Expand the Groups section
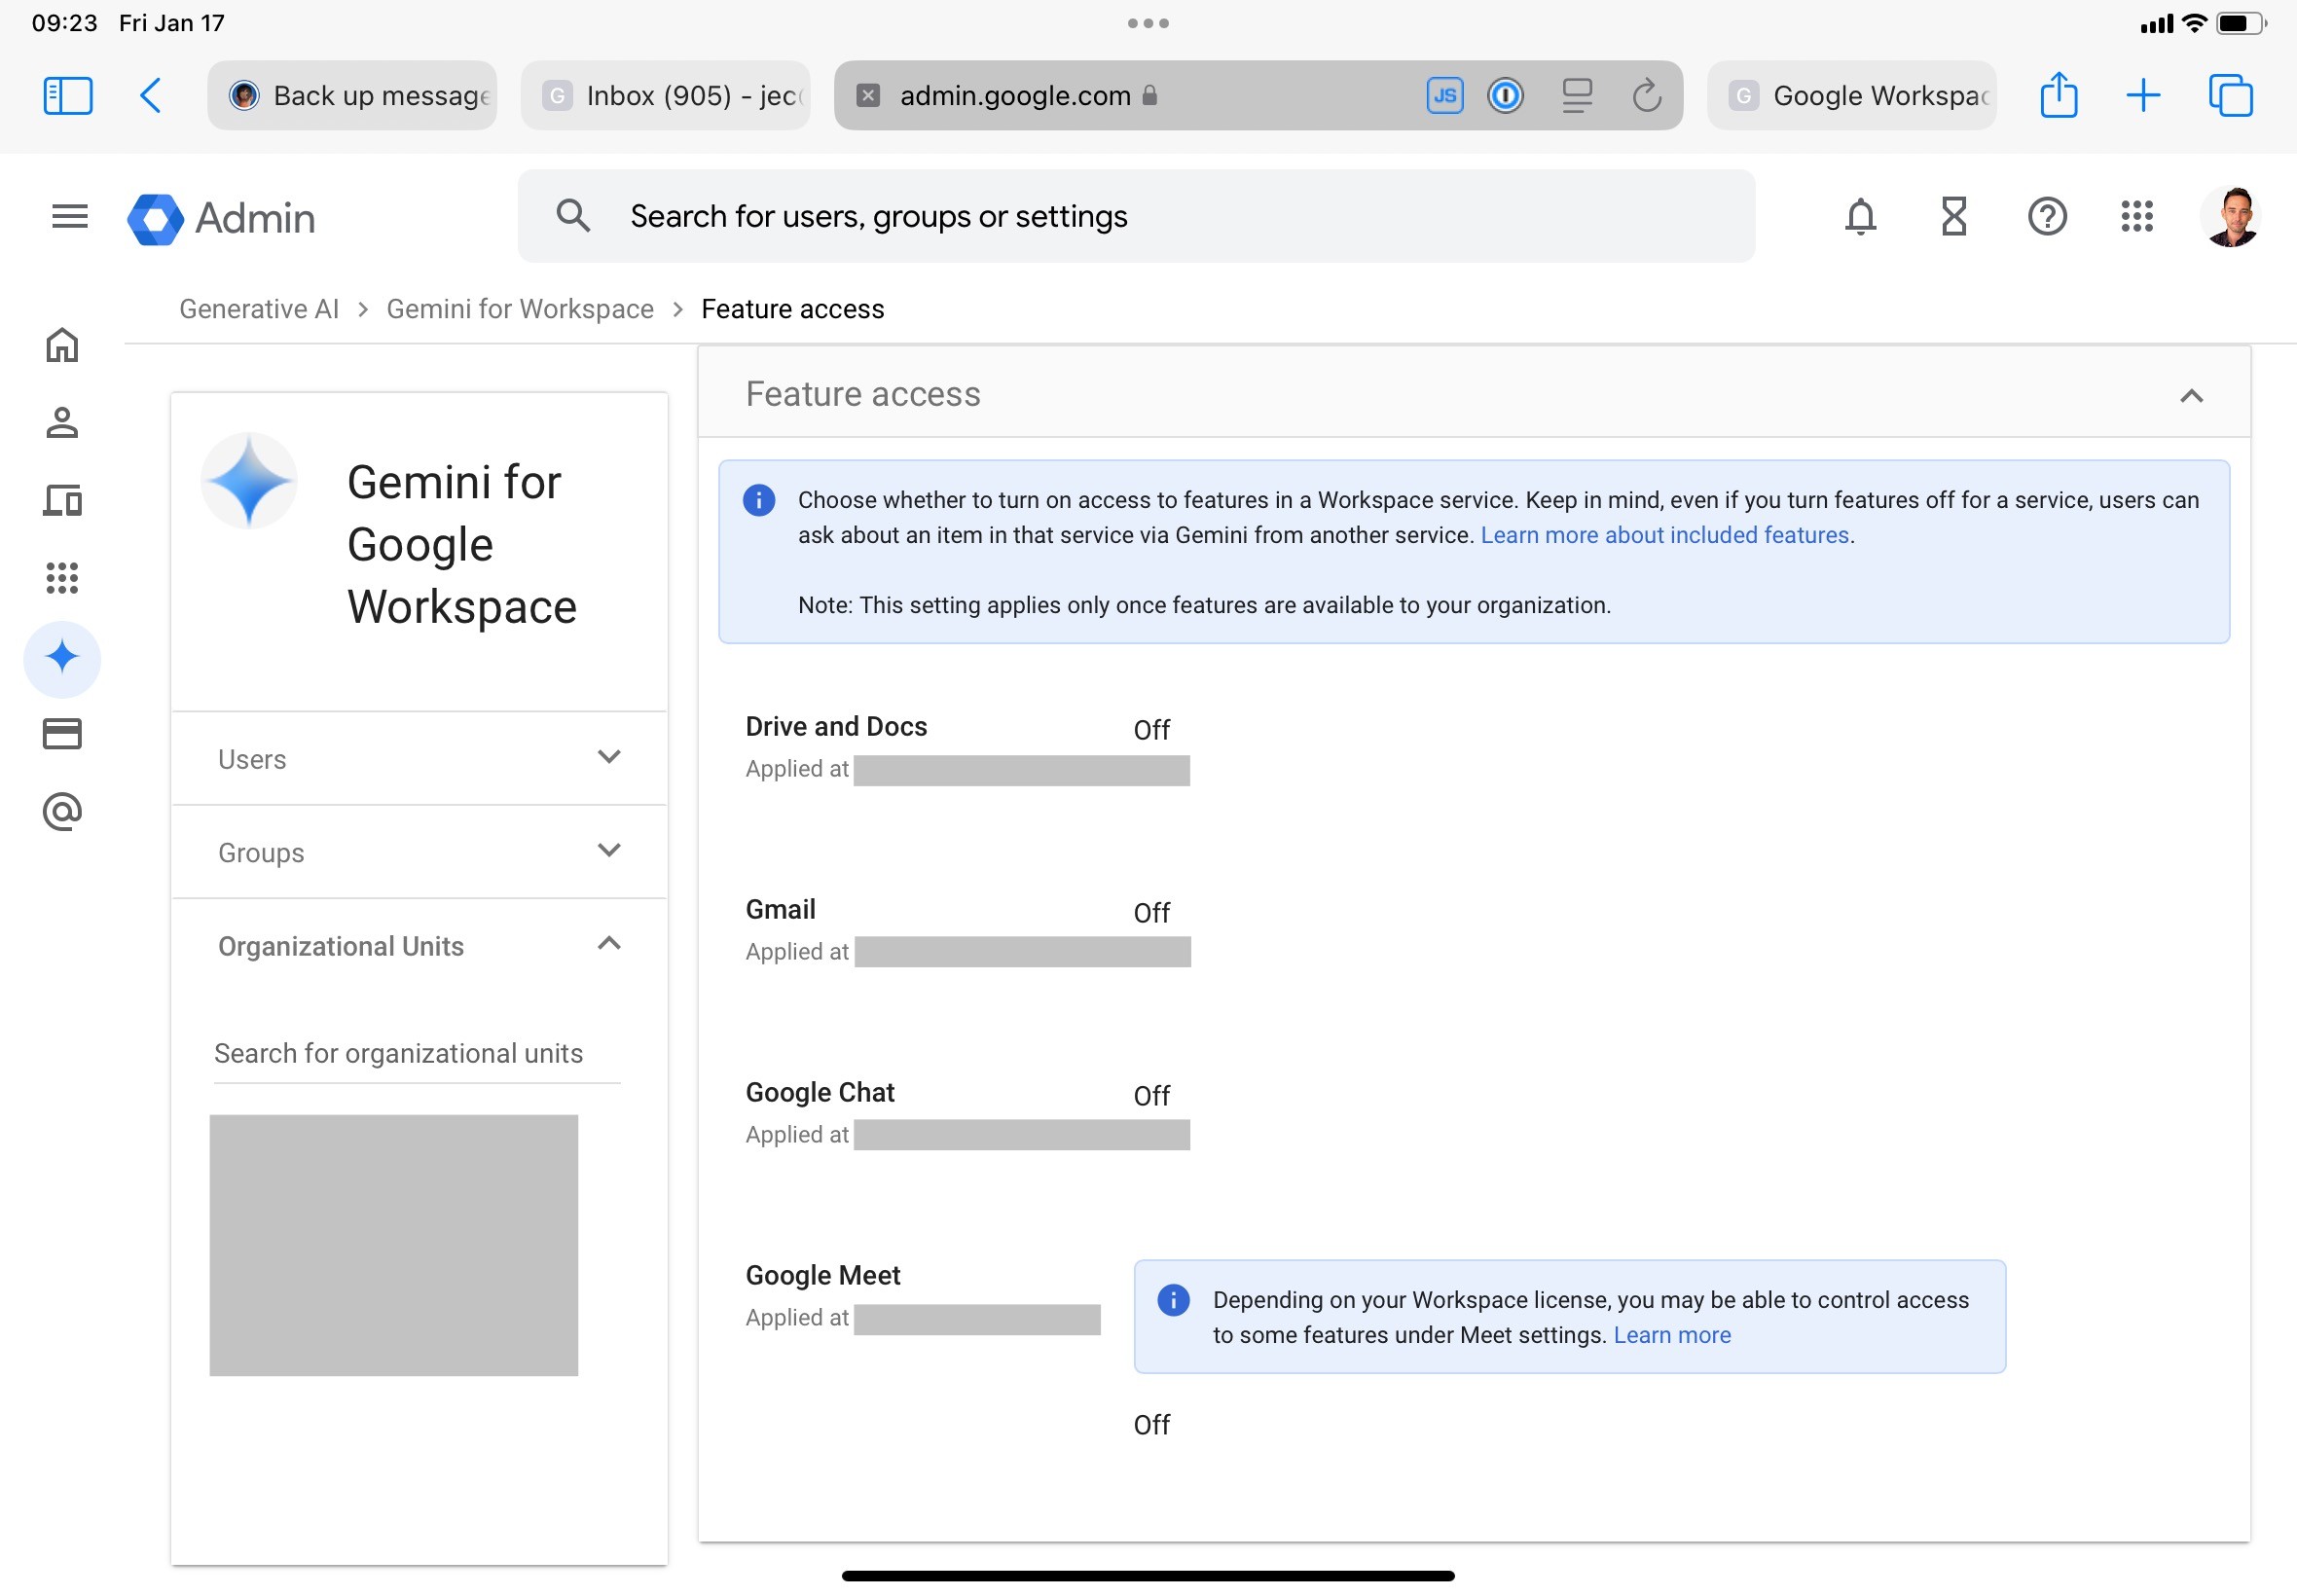The width and height of the screenshot is (2297, 1596). coord(419,852)
